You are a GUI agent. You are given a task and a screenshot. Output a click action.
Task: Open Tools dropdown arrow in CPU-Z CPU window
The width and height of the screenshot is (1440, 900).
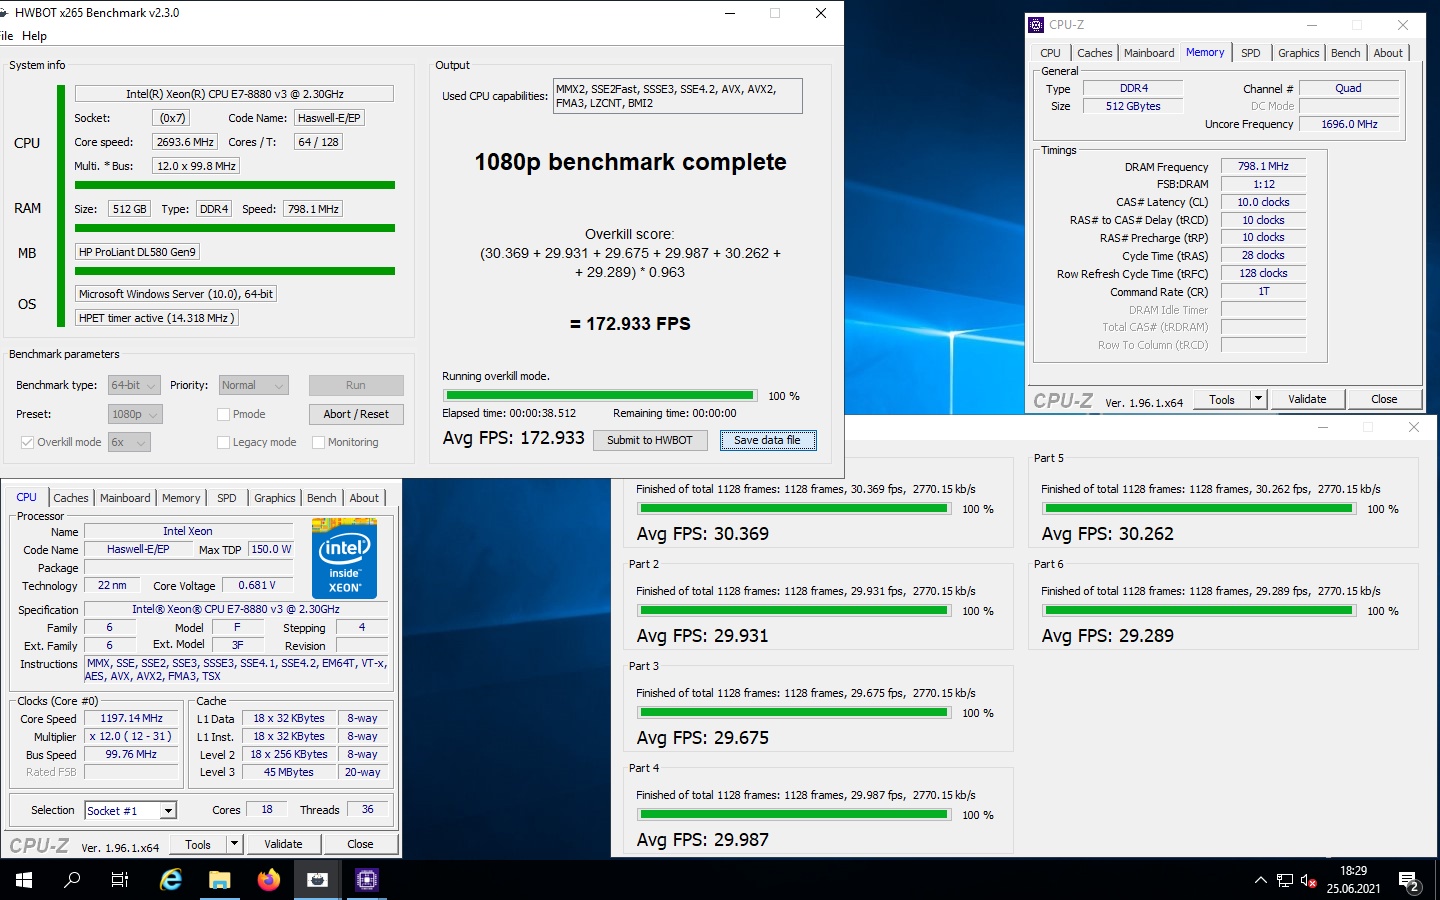pos(234,845)
